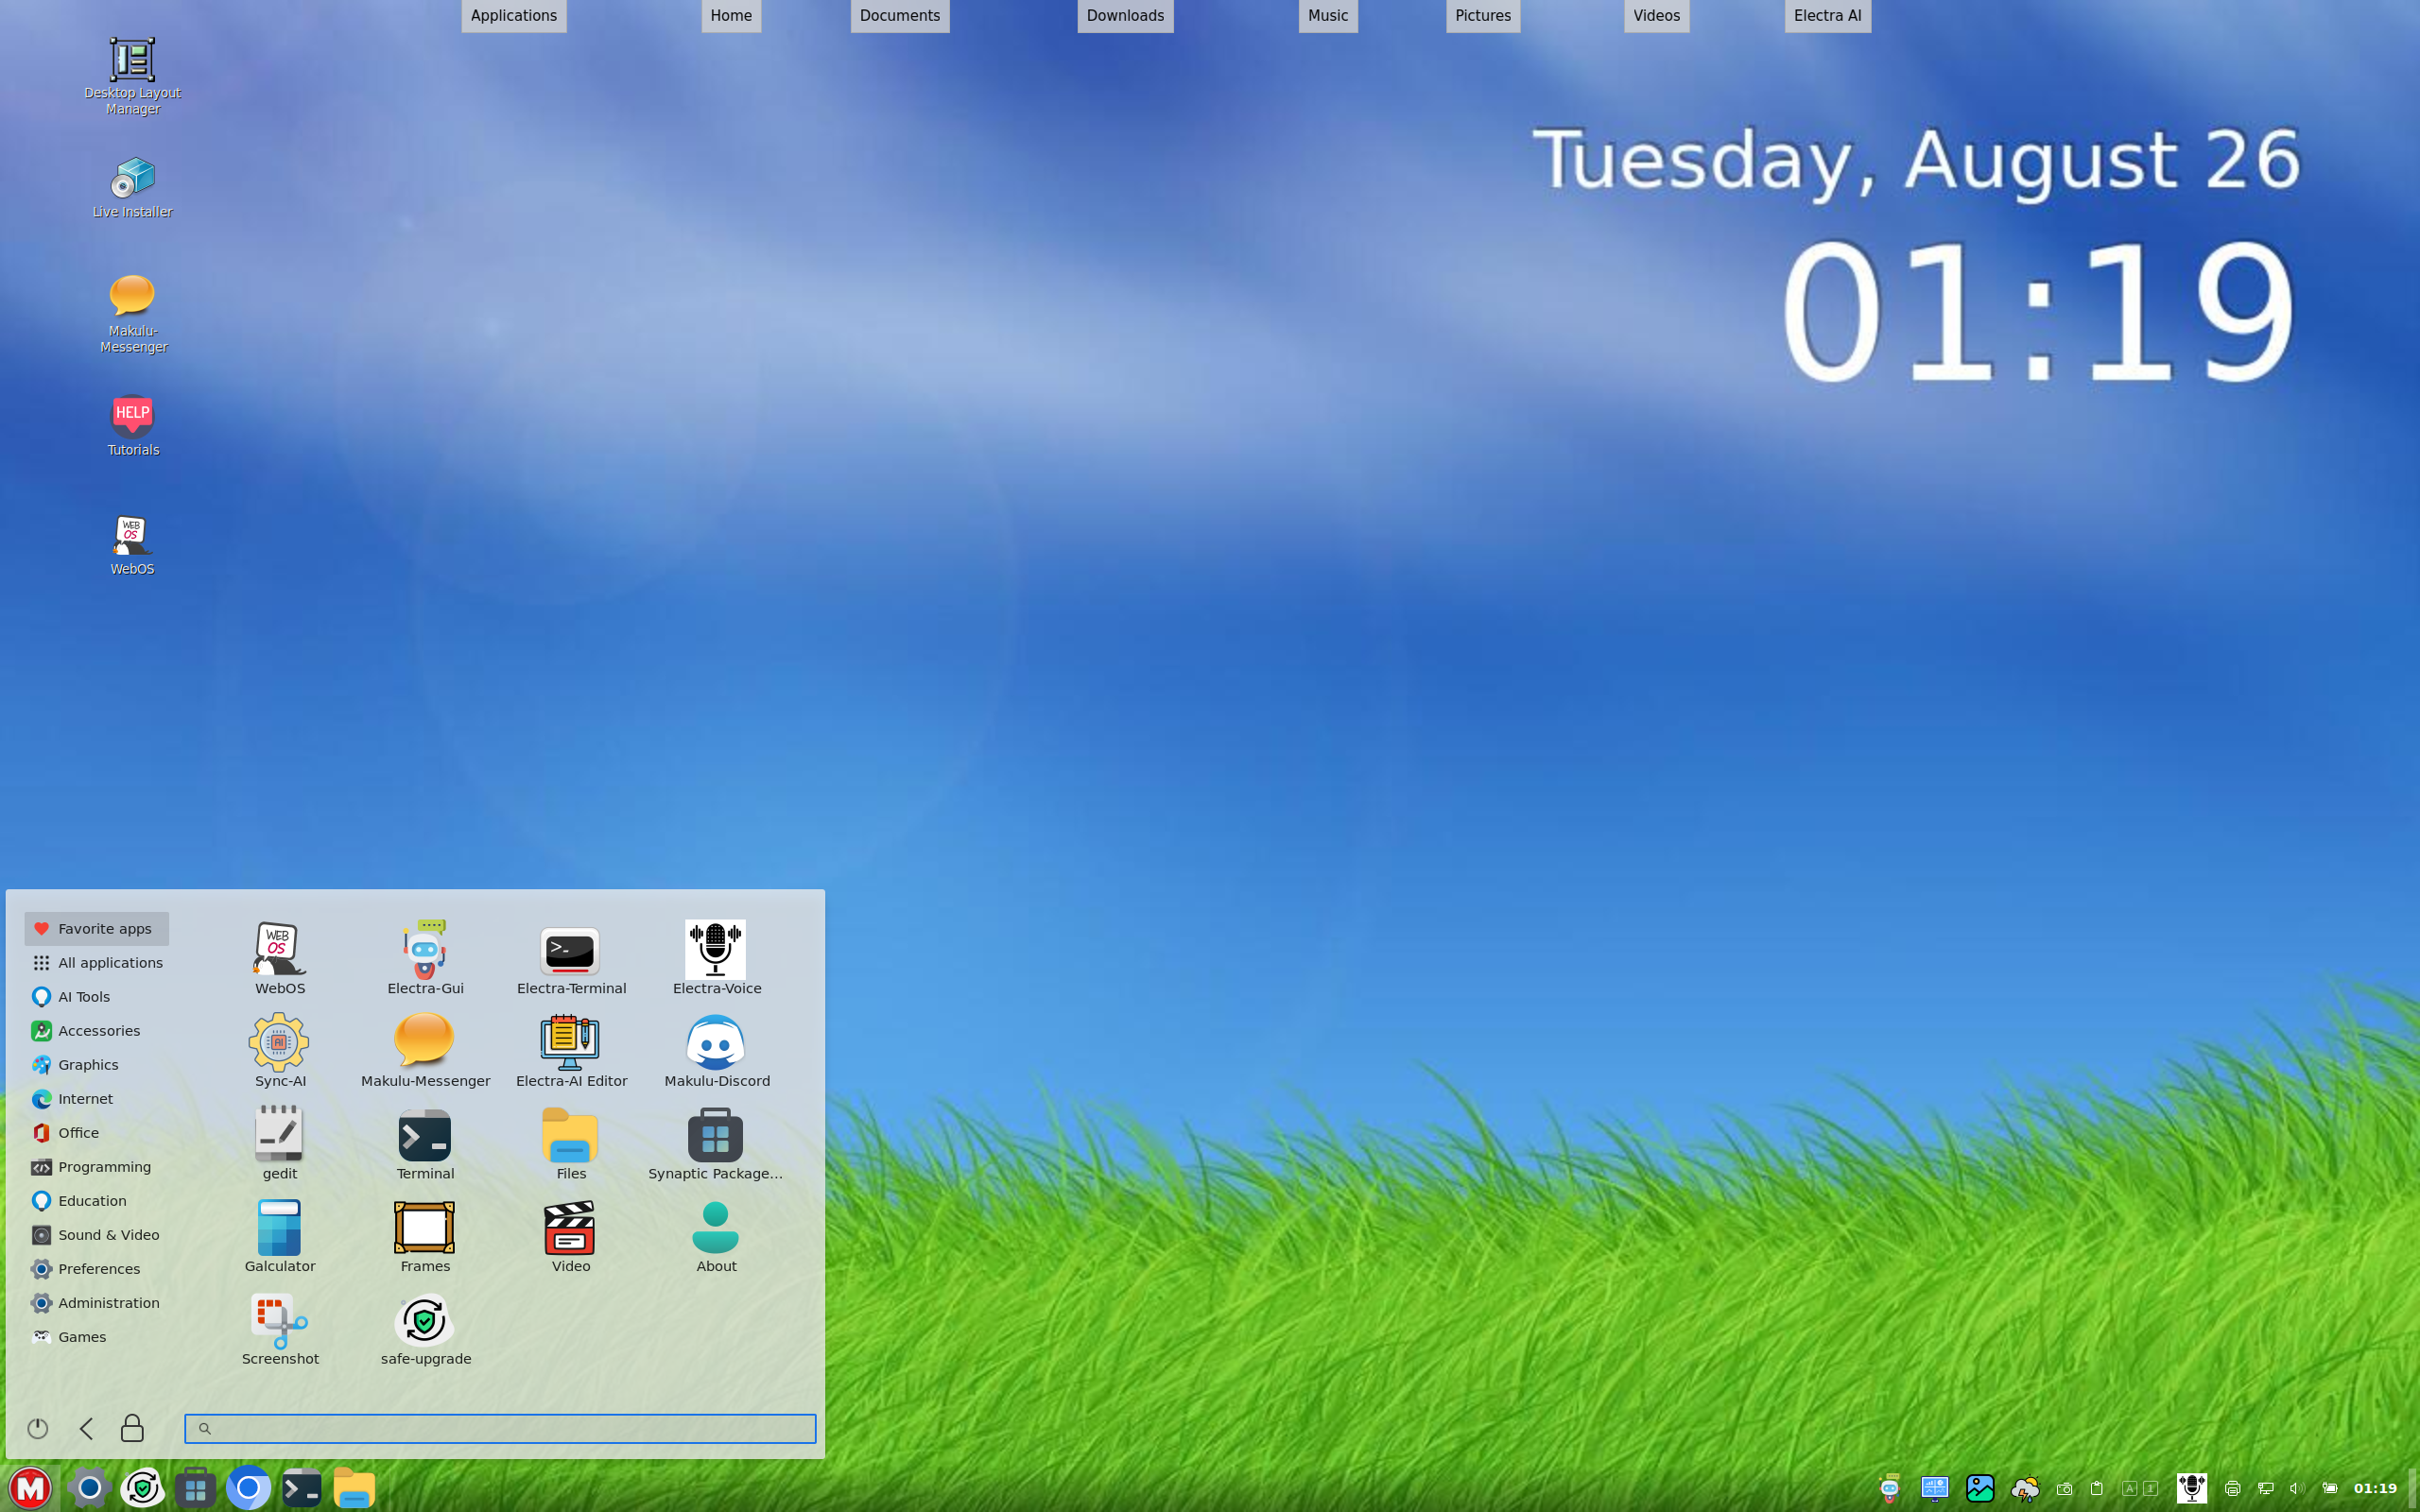Image resolution: width=2420 pixels, height=1512 pixels.
Task: Show the All applications category
Action: pos(97,962)
